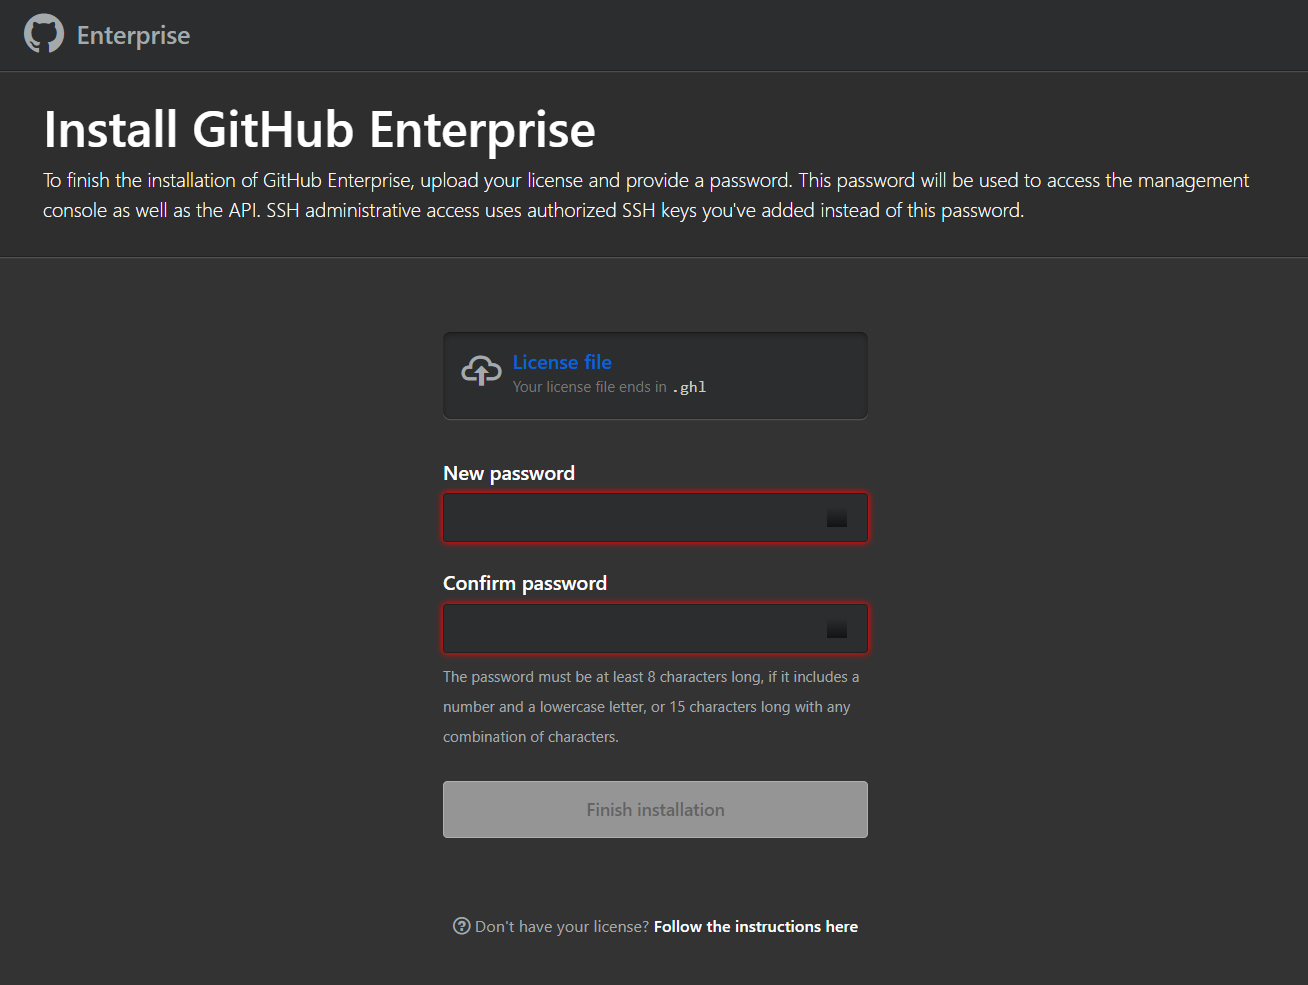Click the .ghl extension code text
The image size is (1308, 985).
click(x=690, y=387)
